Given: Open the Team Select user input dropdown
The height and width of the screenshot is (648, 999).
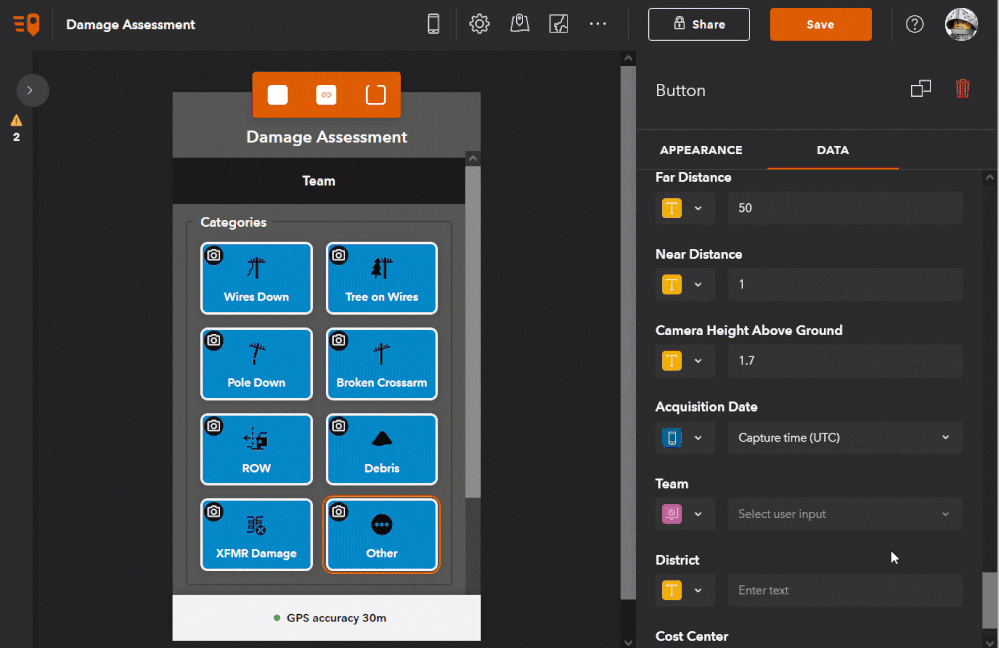Looking at the screenshot, I should [845, 514].
